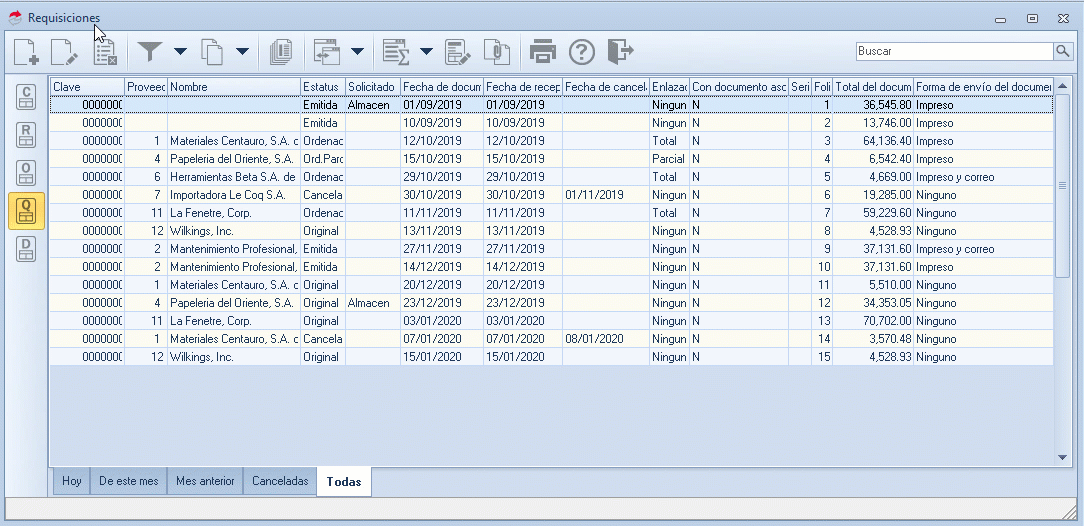The width and height of the screenshot is (1084, 526).
Task: Click the edit document pencil icon
Action: pos(64,51)
